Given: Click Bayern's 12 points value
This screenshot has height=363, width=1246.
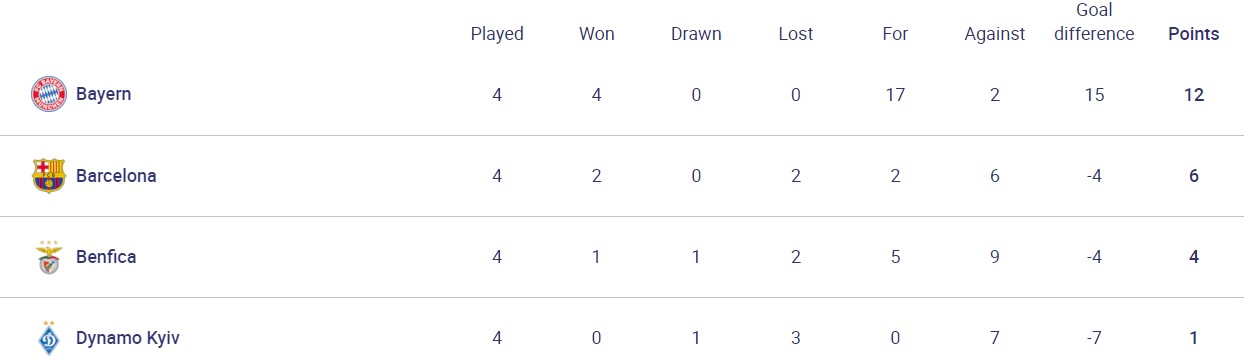Looking at the screenshot, I should pos(1193,95).
